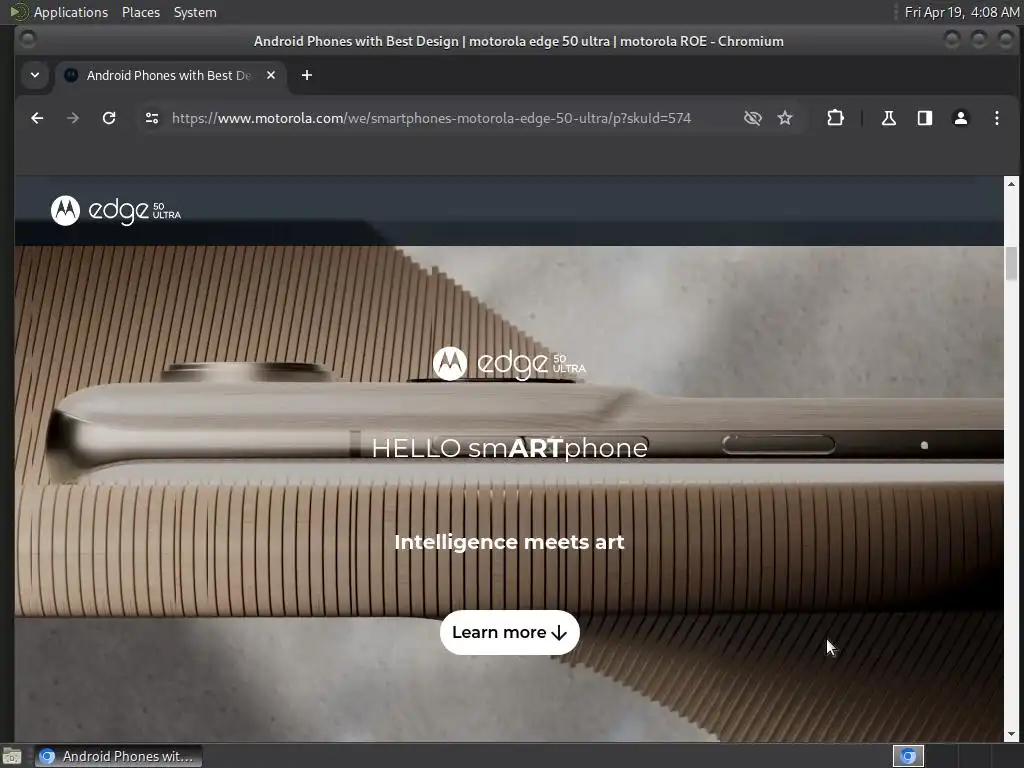Viewport: 1024px width, 768px height.
Task: Click the 'HELLO smARTphone' headline text
Action: tap(509, 448)
